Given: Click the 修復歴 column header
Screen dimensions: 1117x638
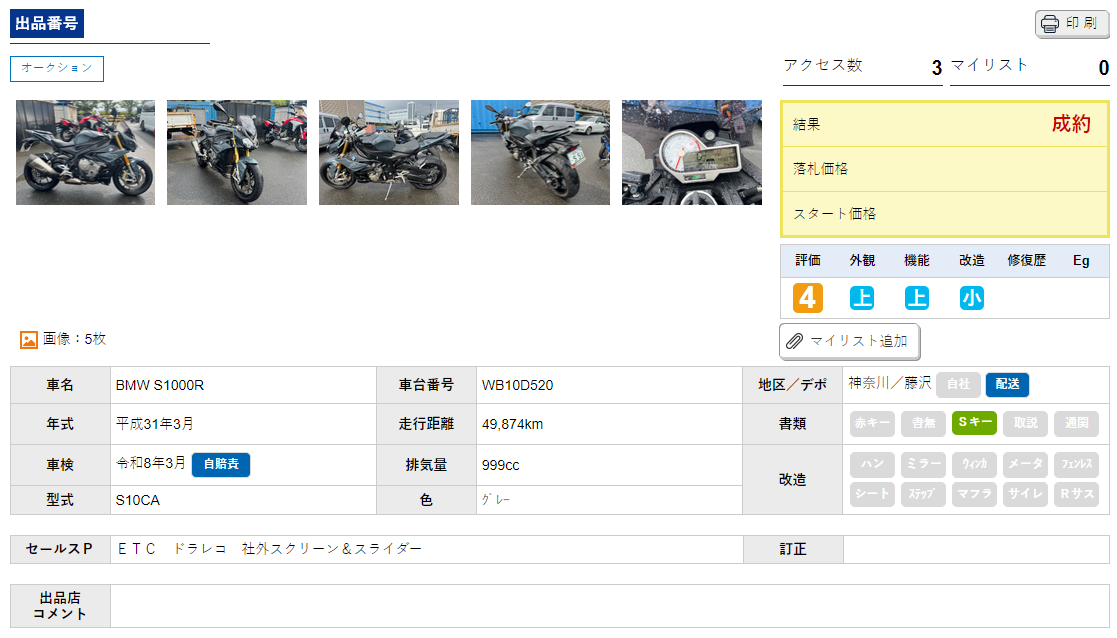Looking at the screenshot, I should pyautogui.click(x=1027, y=261).
